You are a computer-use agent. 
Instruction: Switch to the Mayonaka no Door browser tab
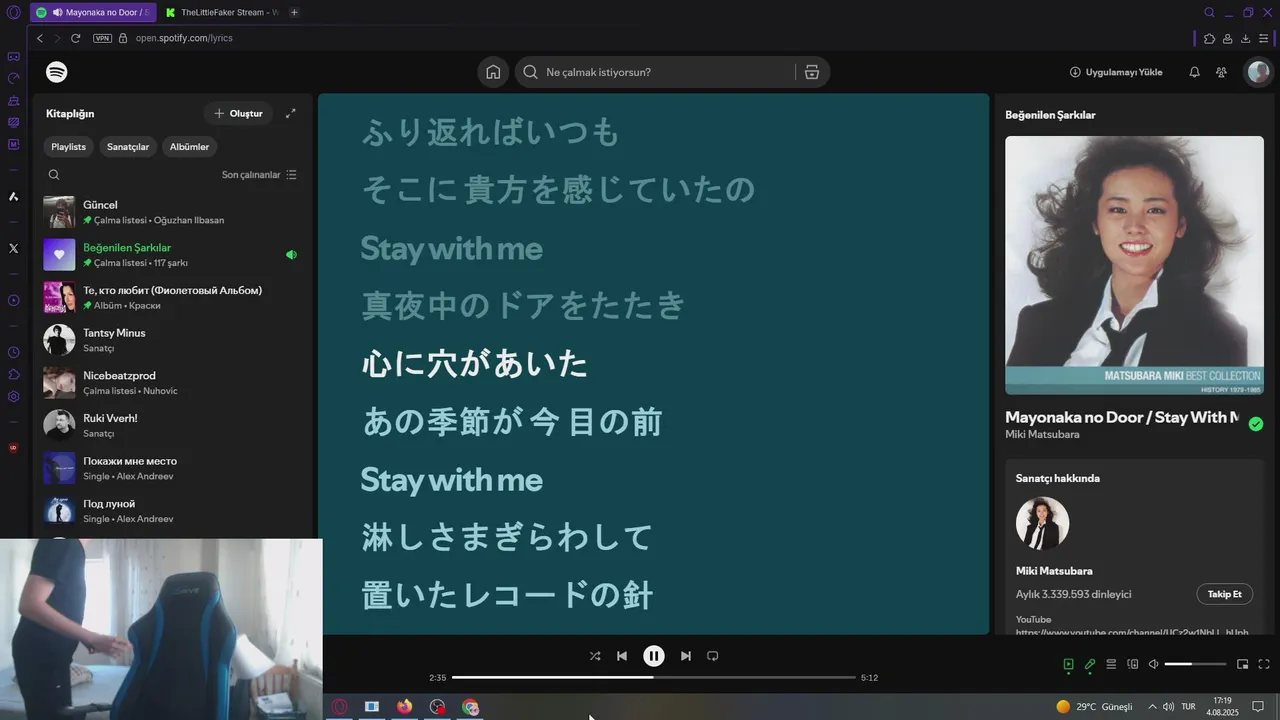click(92, 12)
